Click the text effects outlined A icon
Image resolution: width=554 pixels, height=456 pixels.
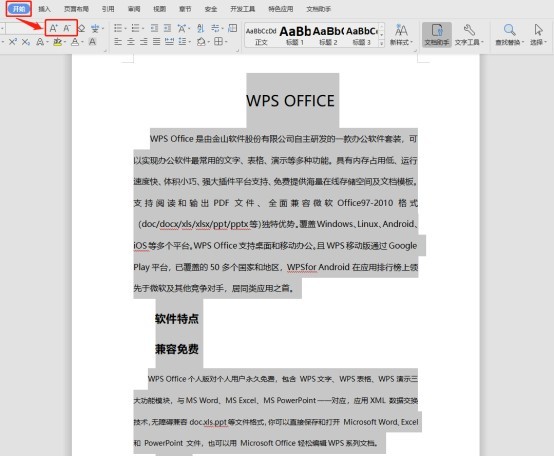coord(40,42)
